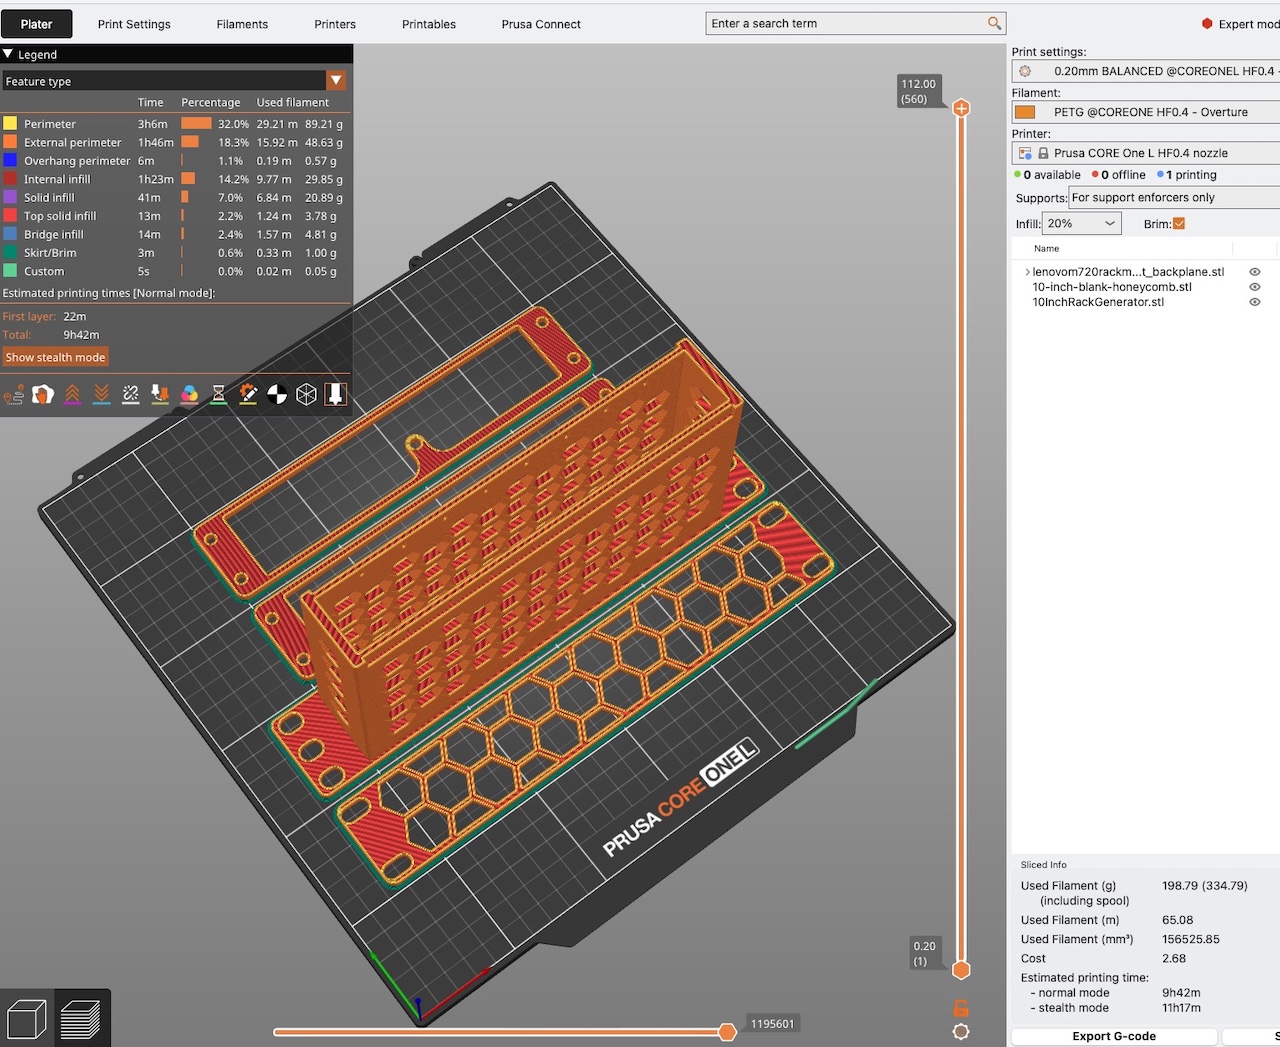
Task: Open the Infill 20% dropdown
Action: (x=1081, y=224)
